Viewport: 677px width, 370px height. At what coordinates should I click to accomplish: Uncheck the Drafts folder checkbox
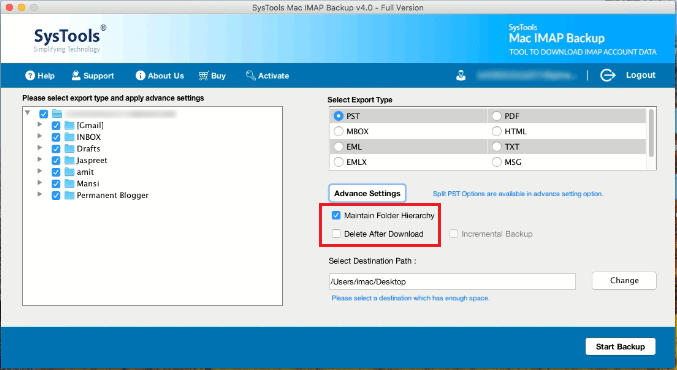56,149
